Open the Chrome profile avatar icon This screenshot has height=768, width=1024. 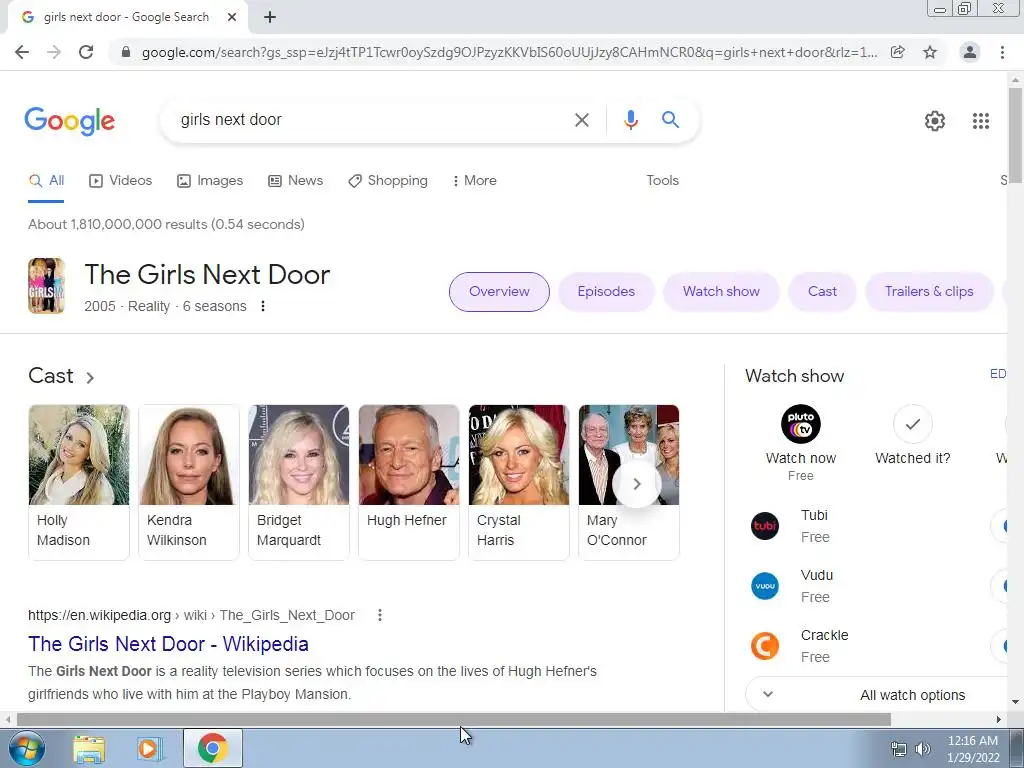coord(970,52)
